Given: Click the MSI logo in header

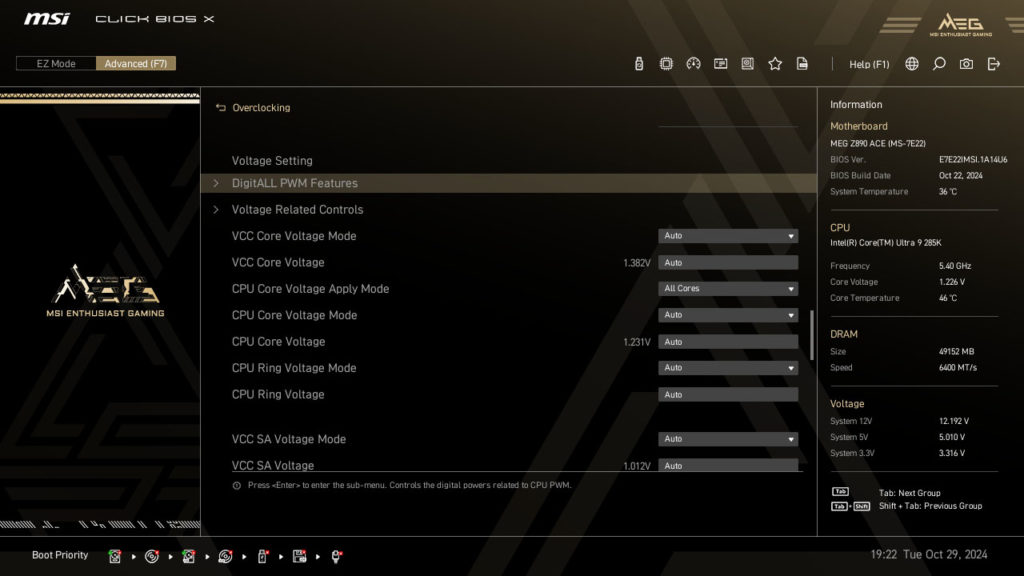Looking at the screenshot, I should pyautogui.click(x=47, y=19).
